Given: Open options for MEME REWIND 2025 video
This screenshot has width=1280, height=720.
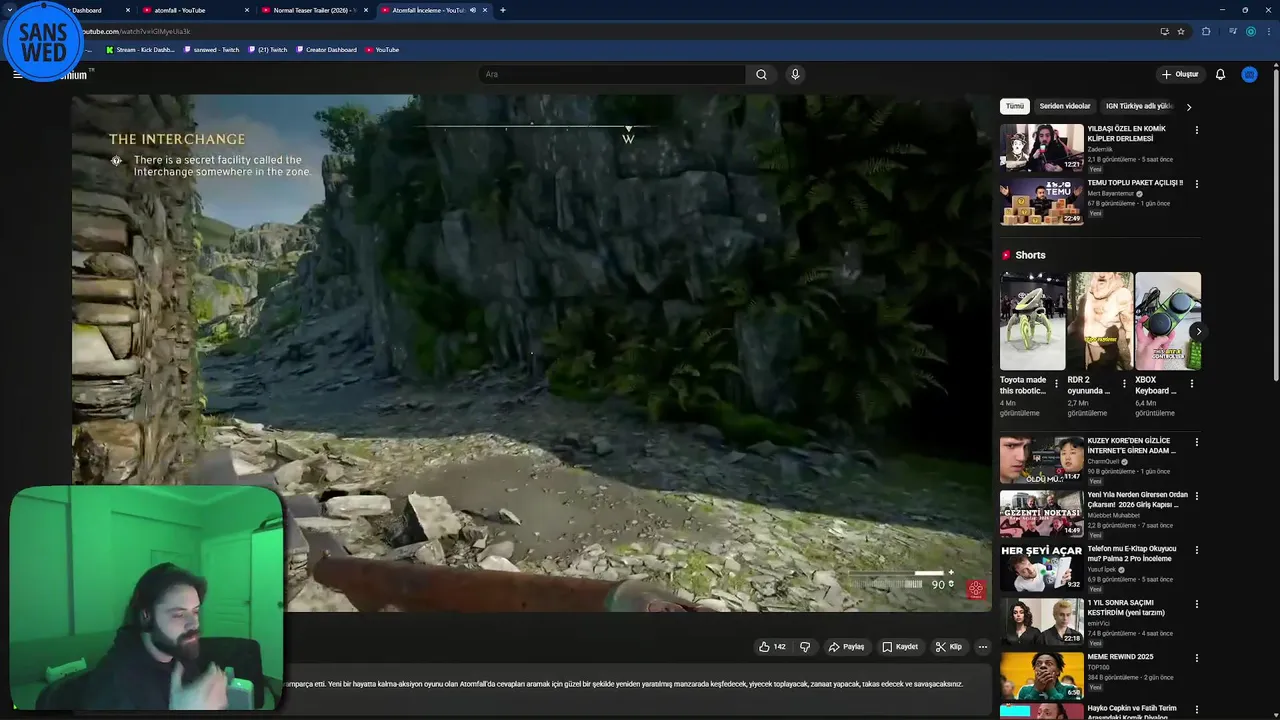Looking at the screenshot, I should (x=1196, y=658).
